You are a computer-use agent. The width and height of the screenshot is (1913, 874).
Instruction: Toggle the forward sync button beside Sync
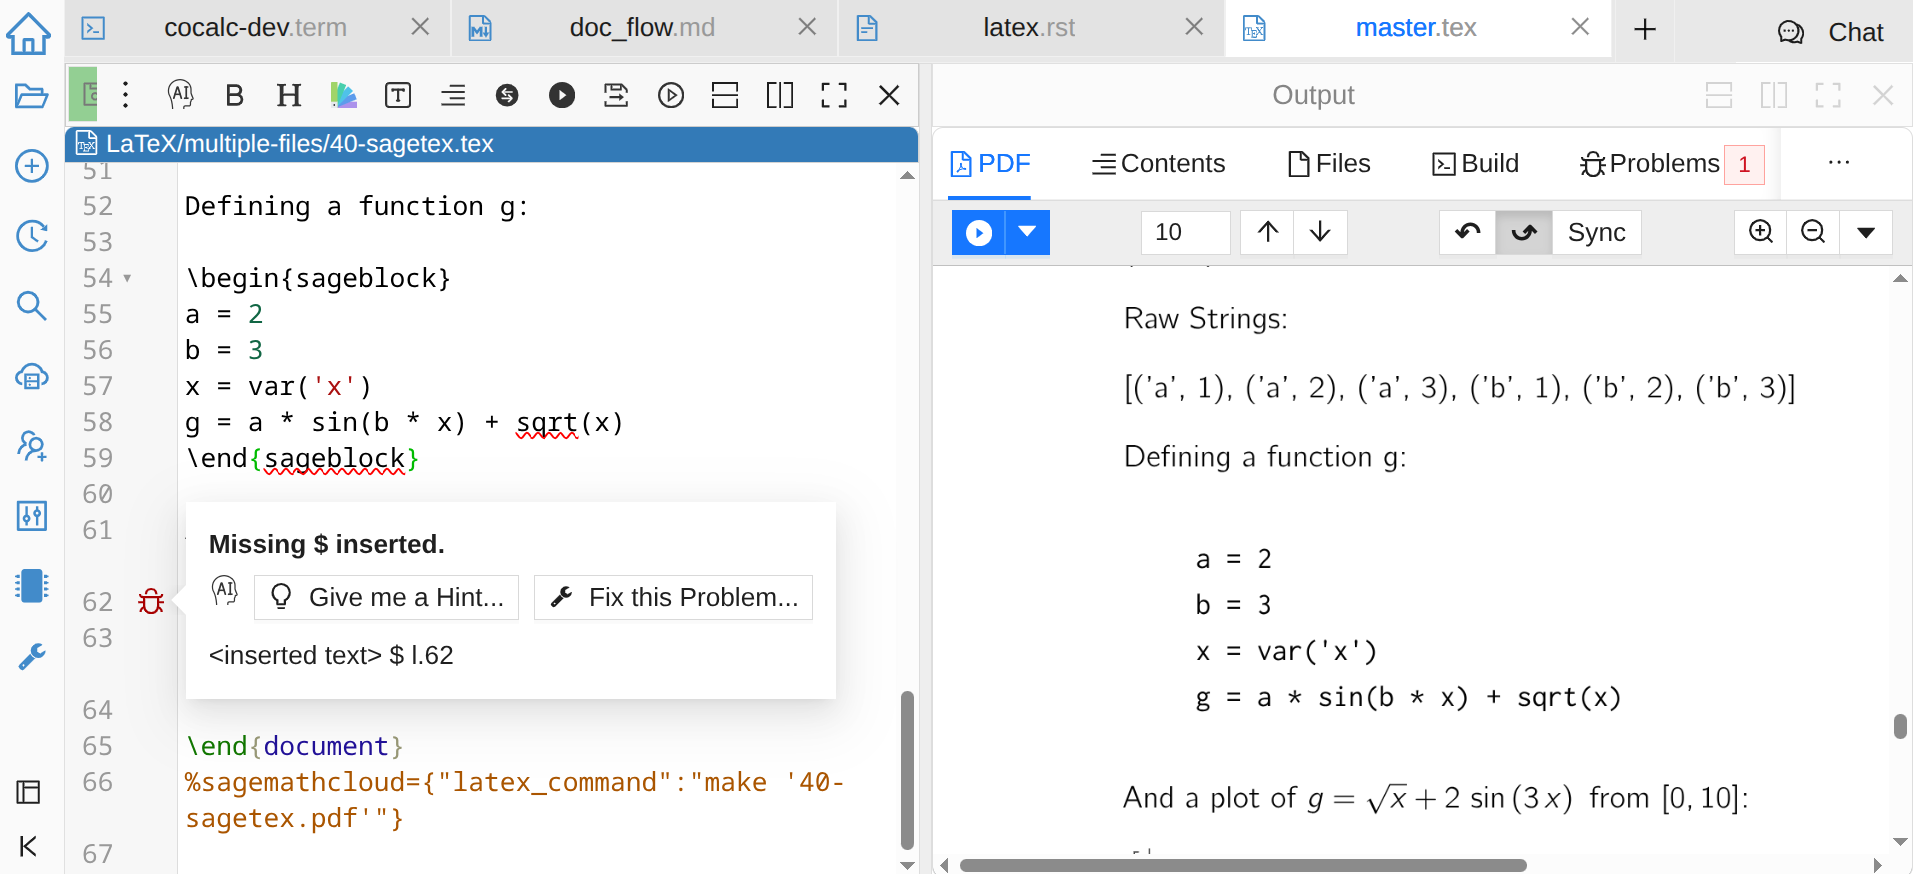(1523, 232)
